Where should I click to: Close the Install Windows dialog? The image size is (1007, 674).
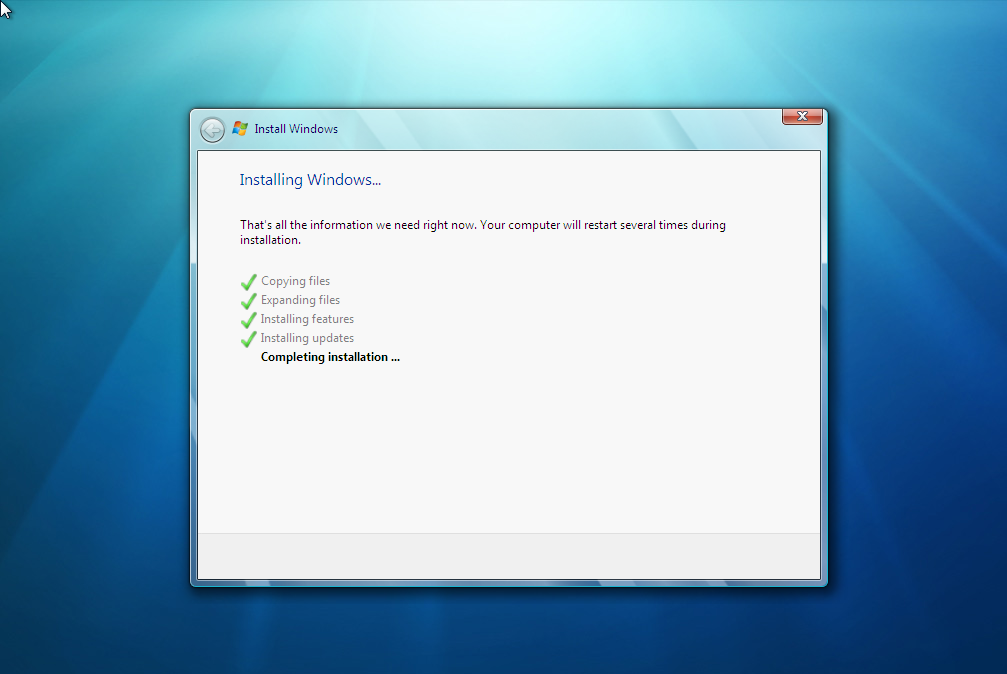point(802,116)
